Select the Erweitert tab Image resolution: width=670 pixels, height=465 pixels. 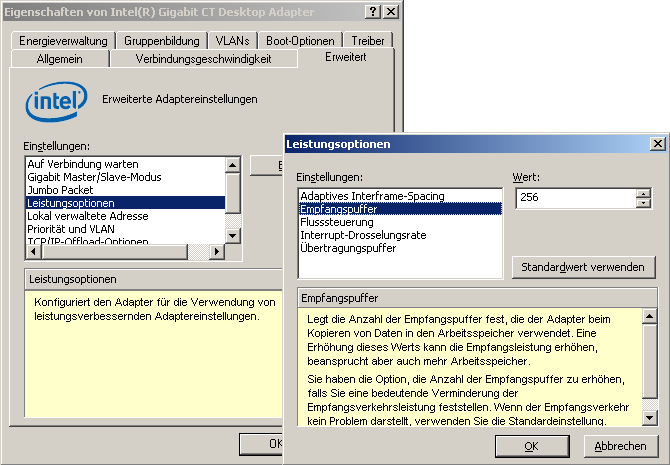coord(346,57)
